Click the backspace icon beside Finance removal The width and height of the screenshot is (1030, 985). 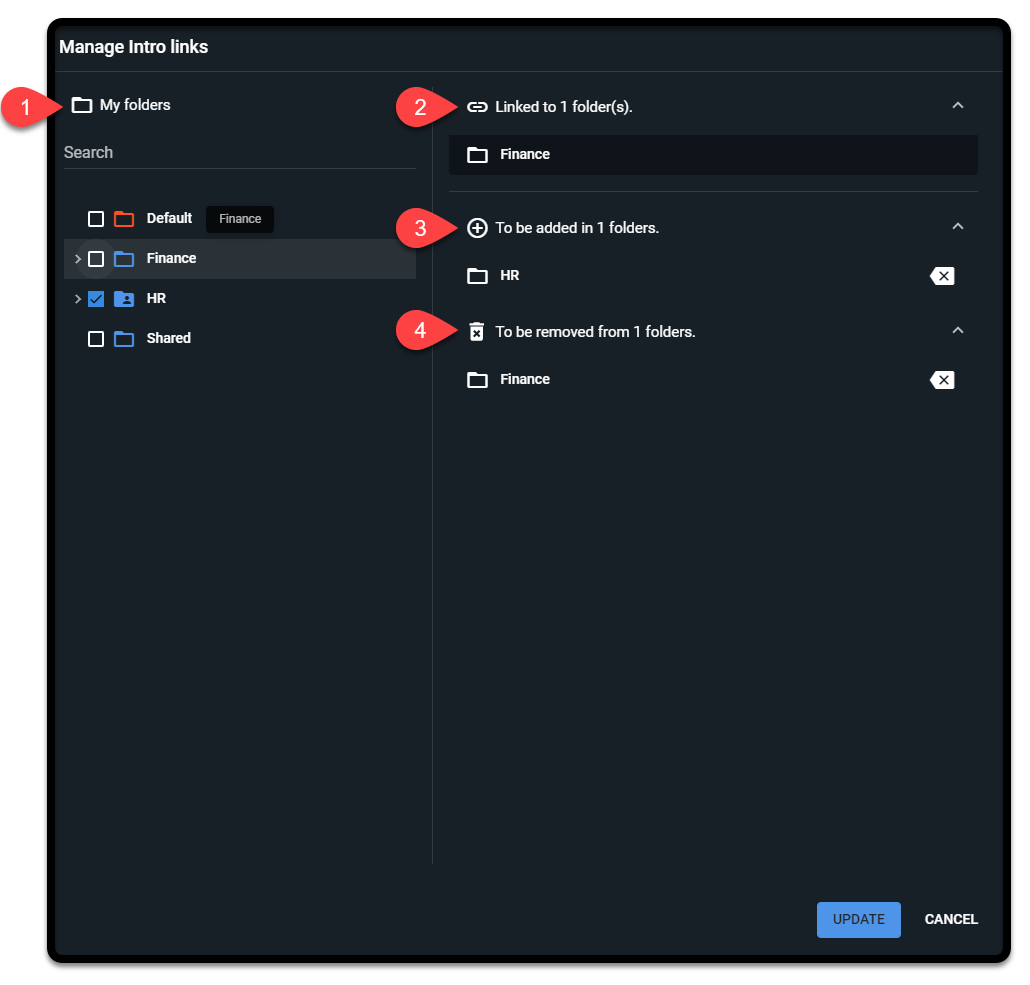(942, 380)
